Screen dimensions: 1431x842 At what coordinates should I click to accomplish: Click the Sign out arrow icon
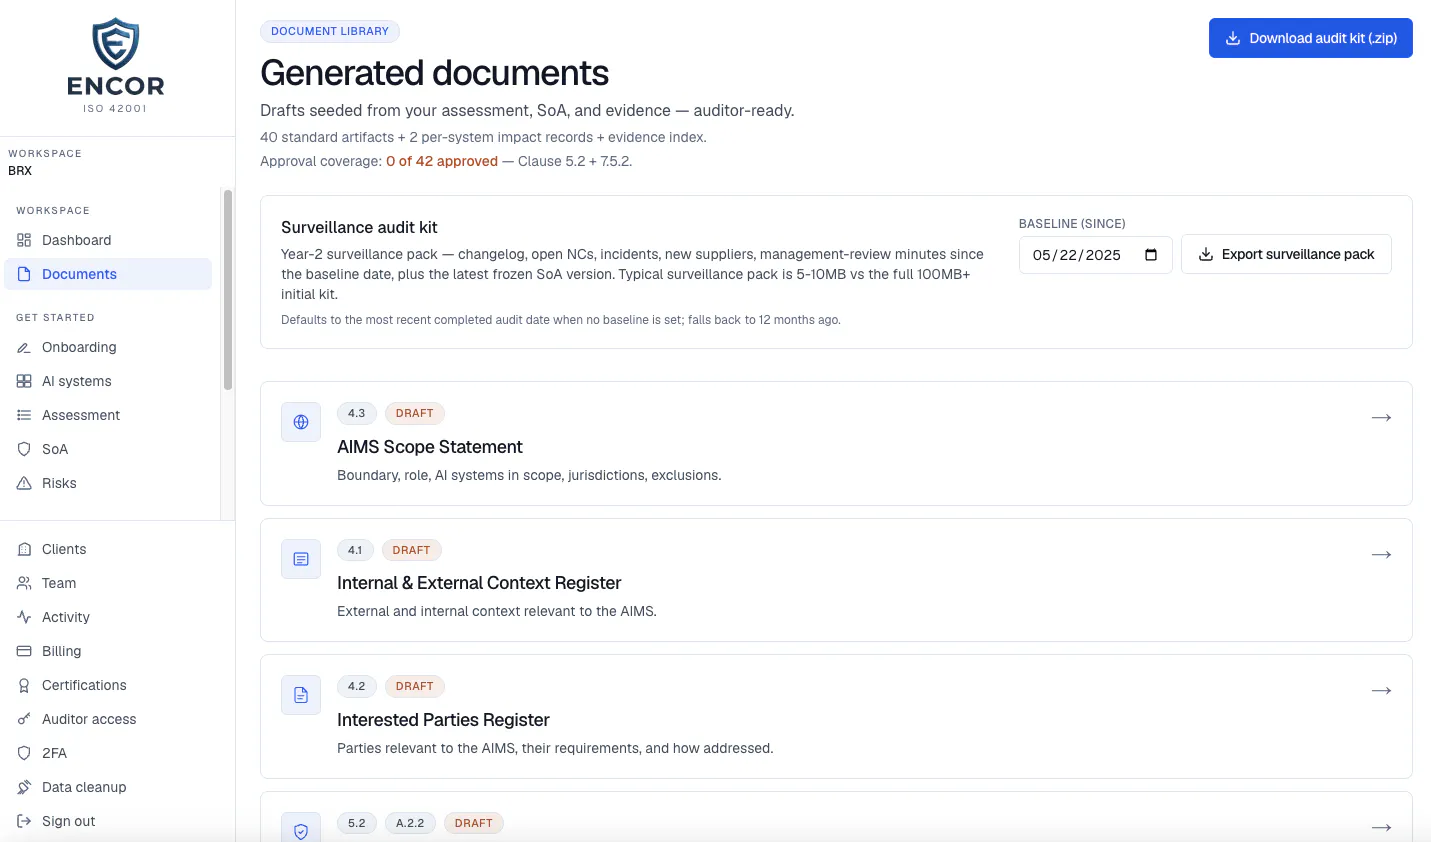pyautogui.click(x=24, y=821)
